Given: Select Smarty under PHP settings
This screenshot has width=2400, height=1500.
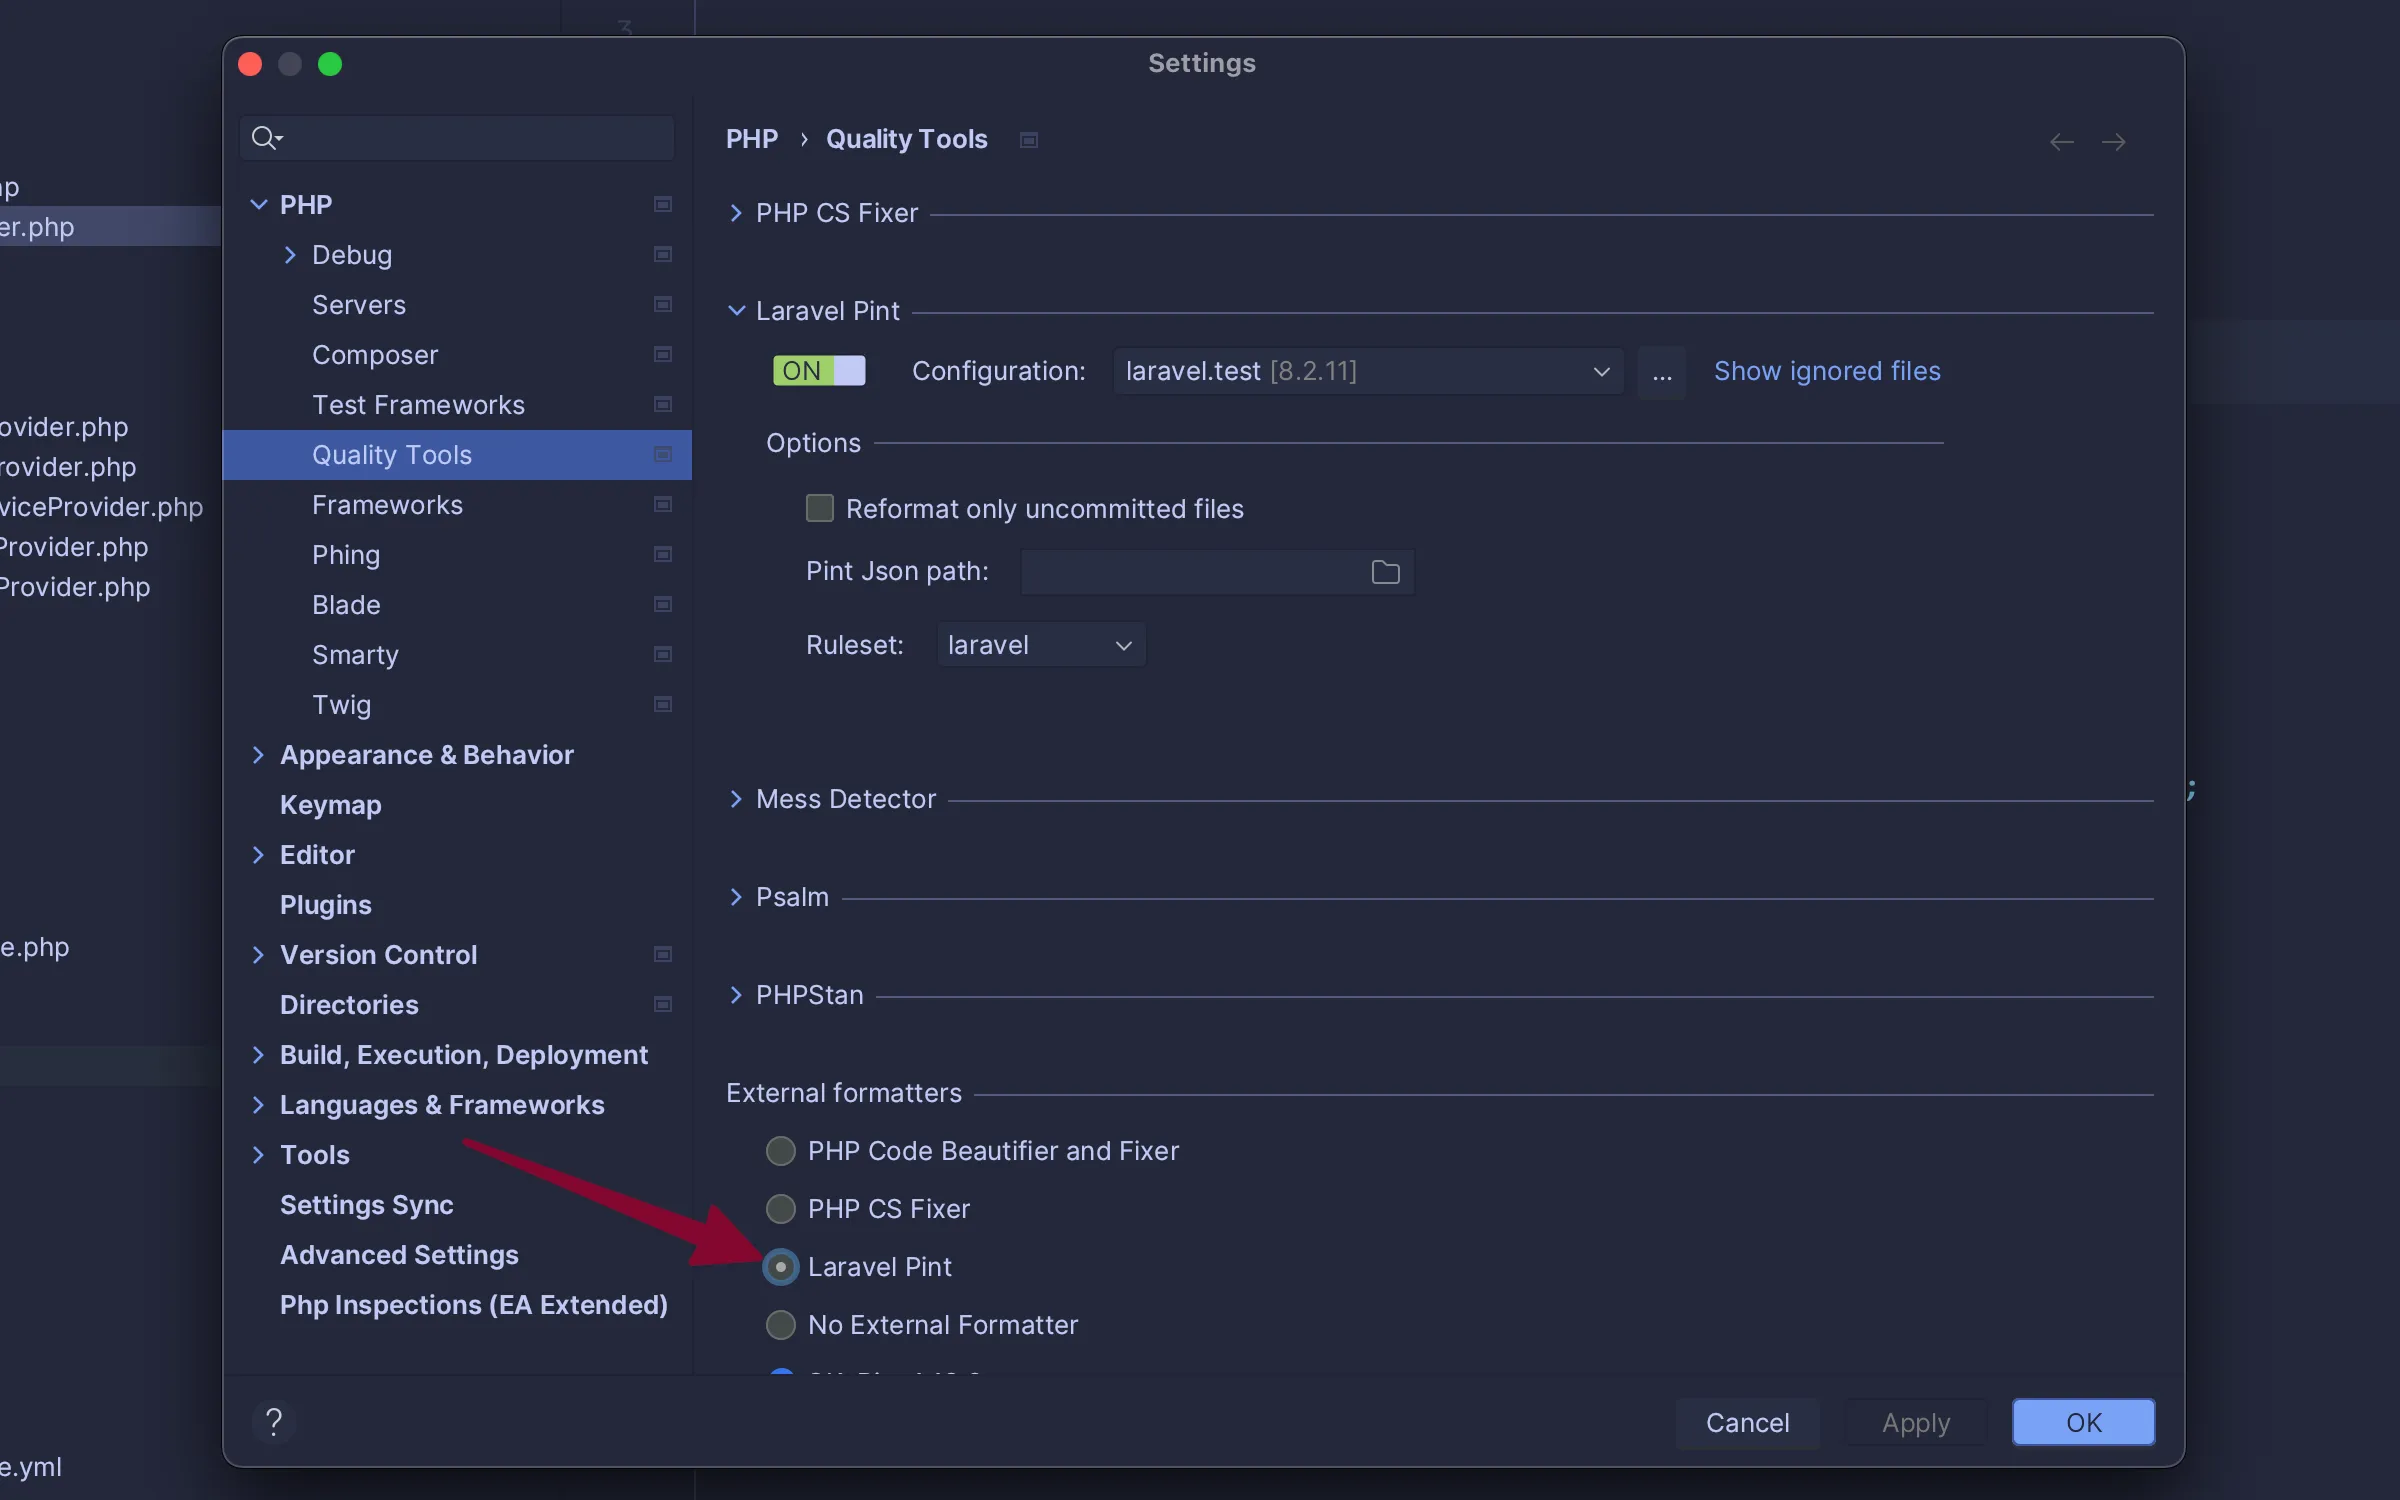Looking at the screenshot, I should point(355,655).
